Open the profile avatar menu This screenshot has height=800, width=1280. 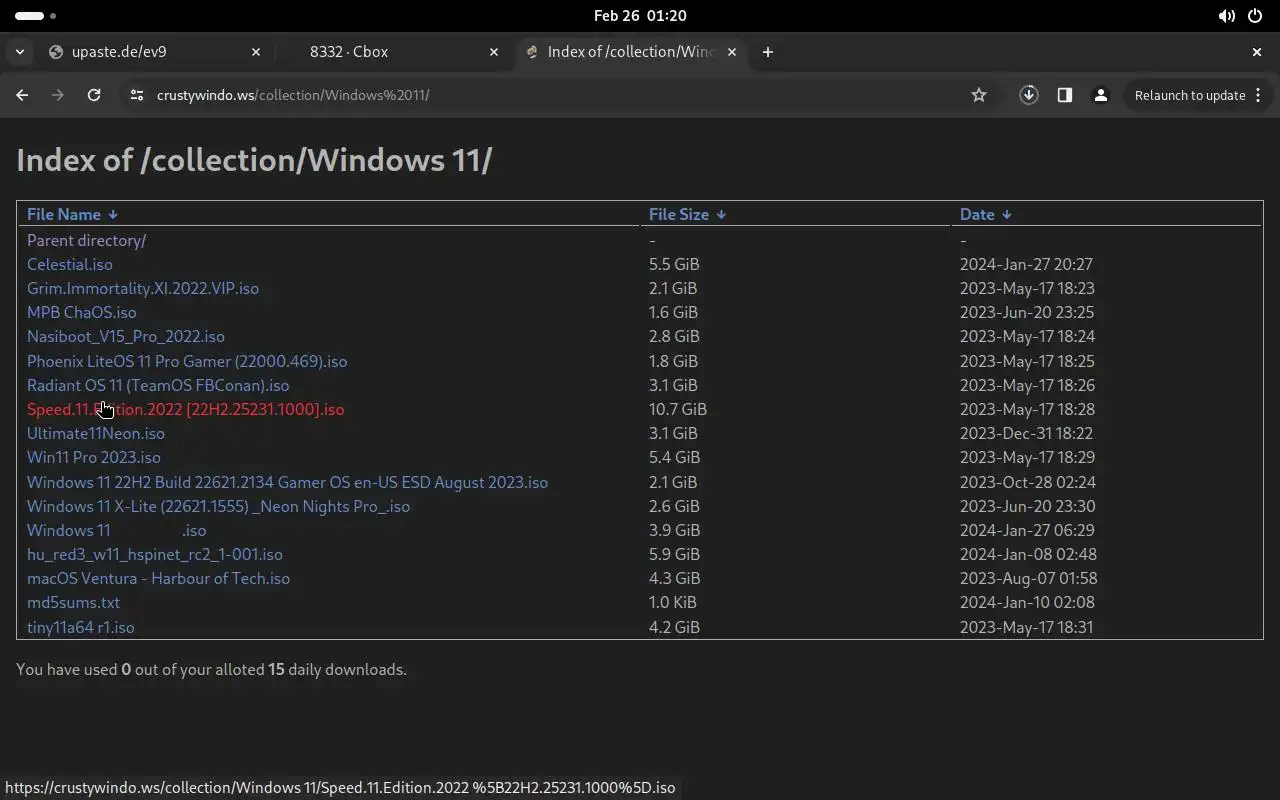tap(1100, 95)
